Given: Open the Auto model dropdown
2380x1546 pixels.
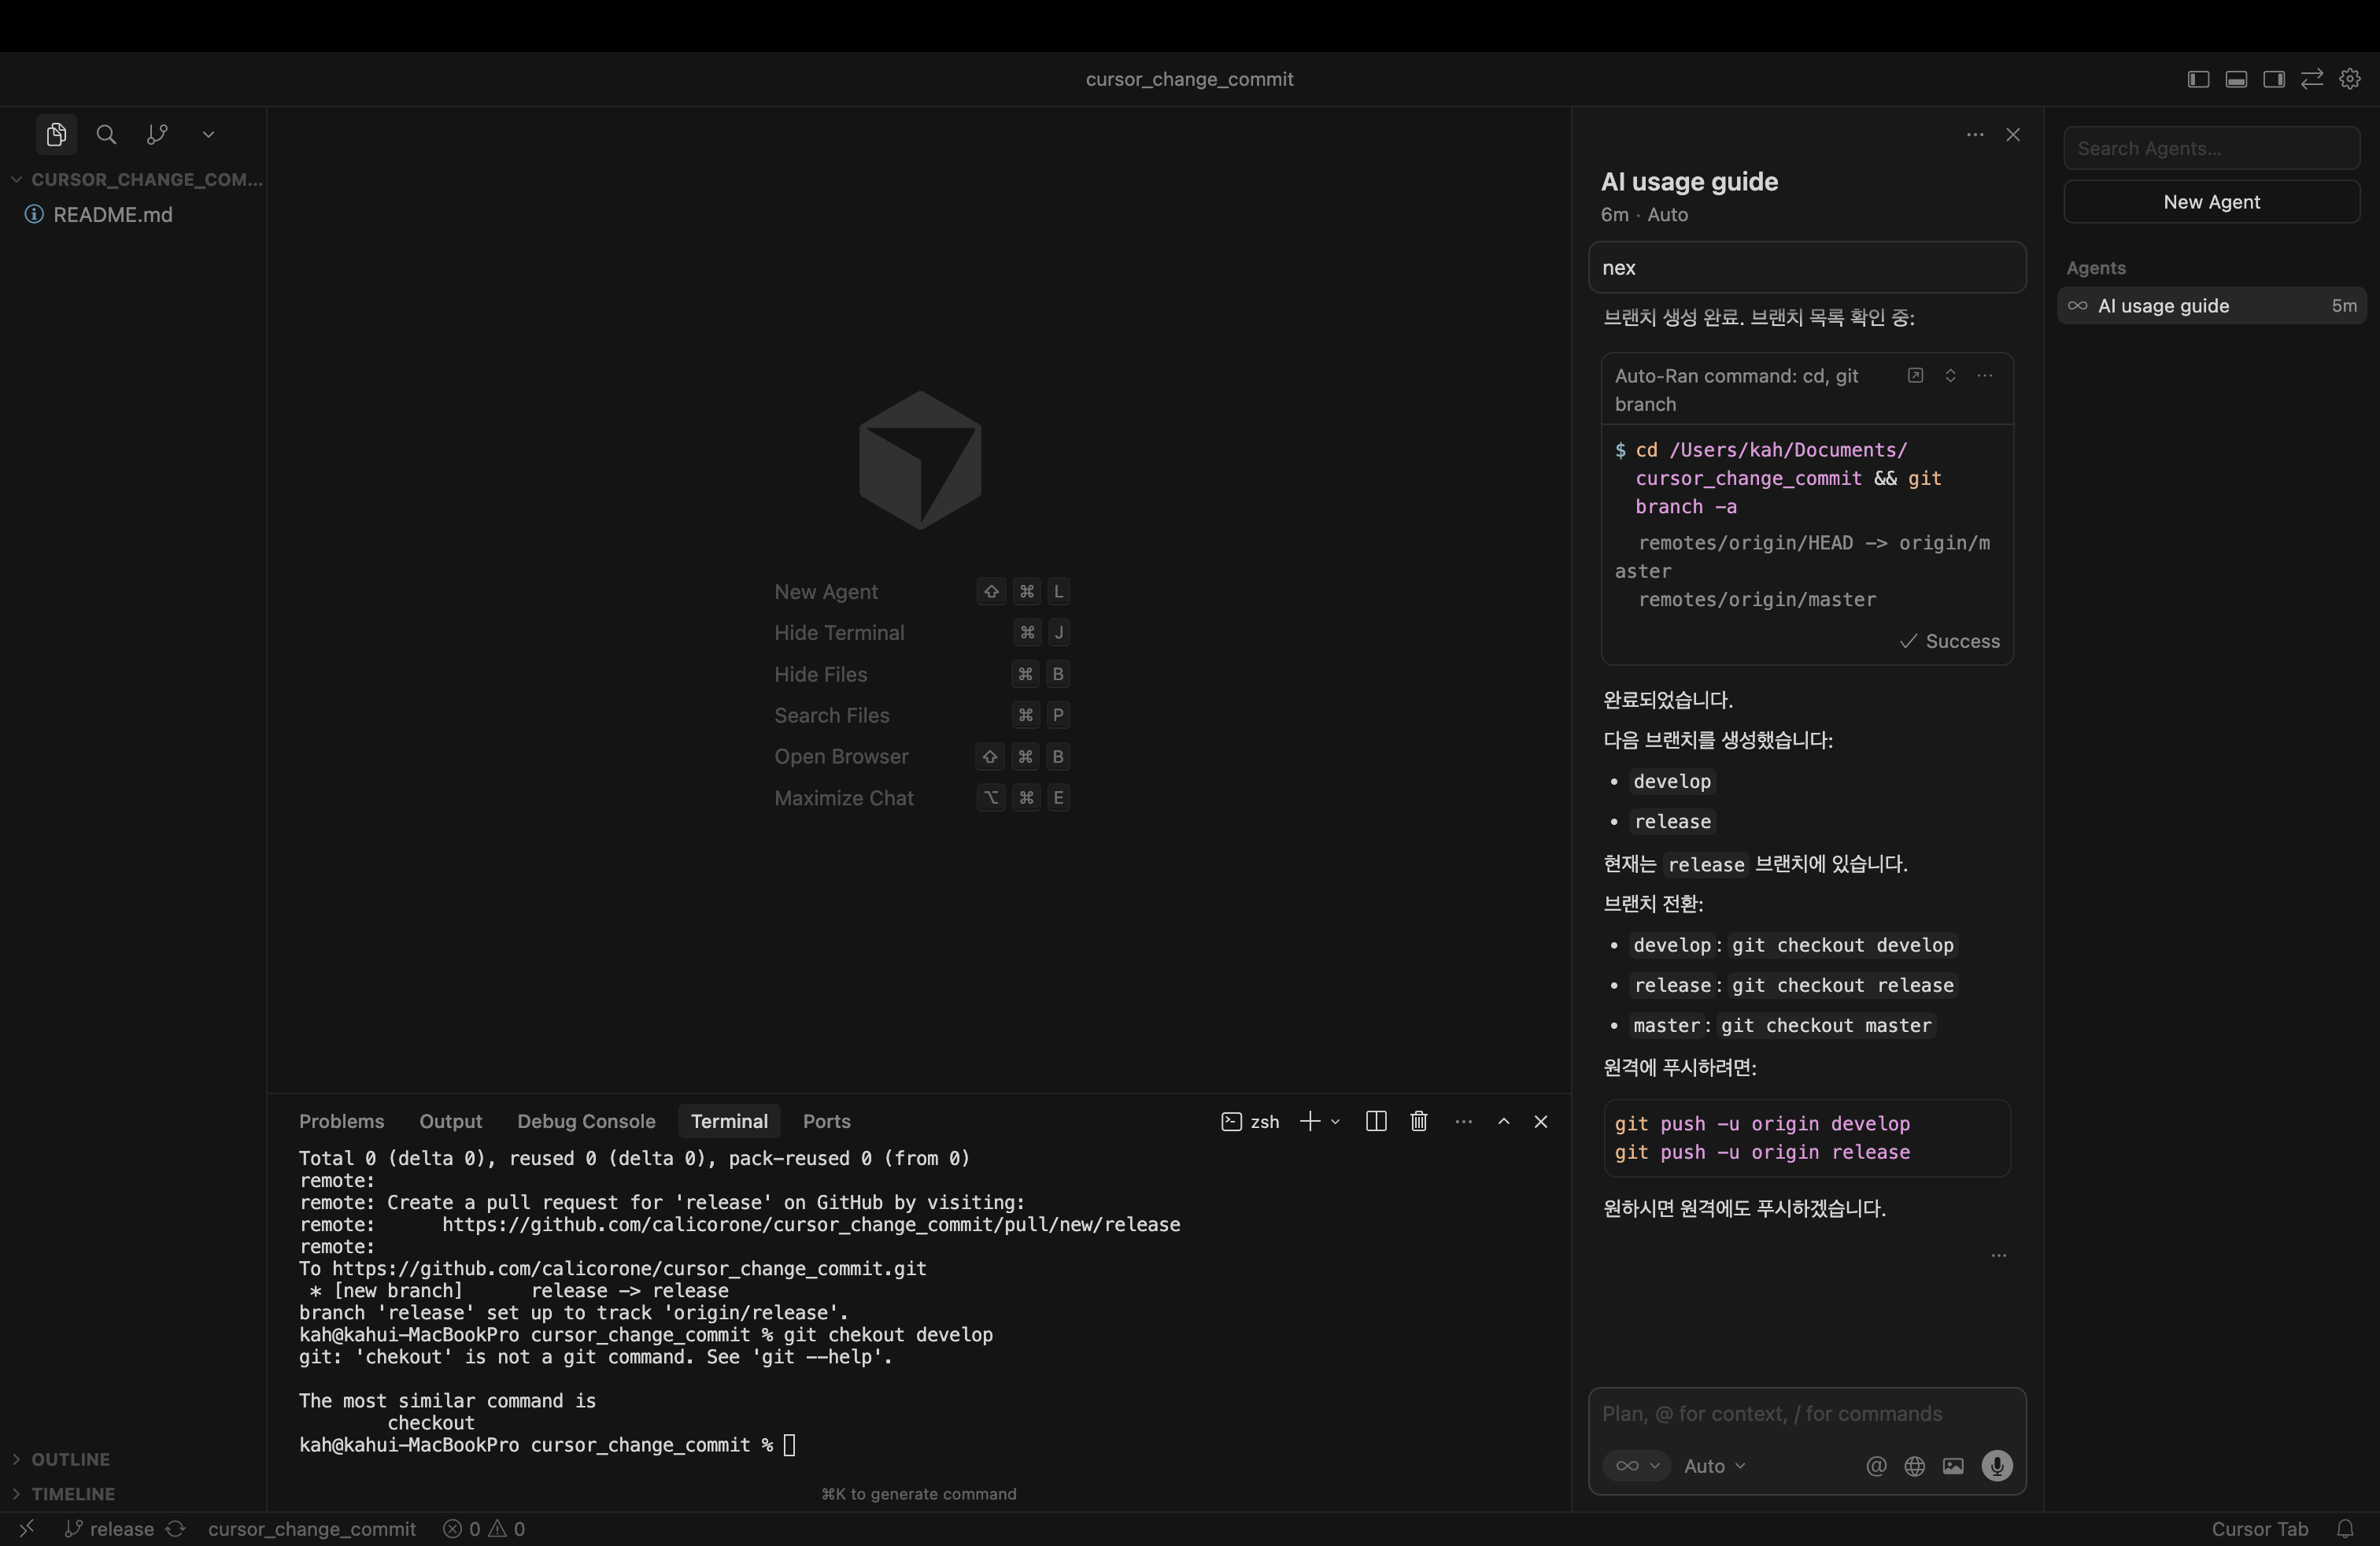Looking at the screenshot, I should pos(1714,1465).
